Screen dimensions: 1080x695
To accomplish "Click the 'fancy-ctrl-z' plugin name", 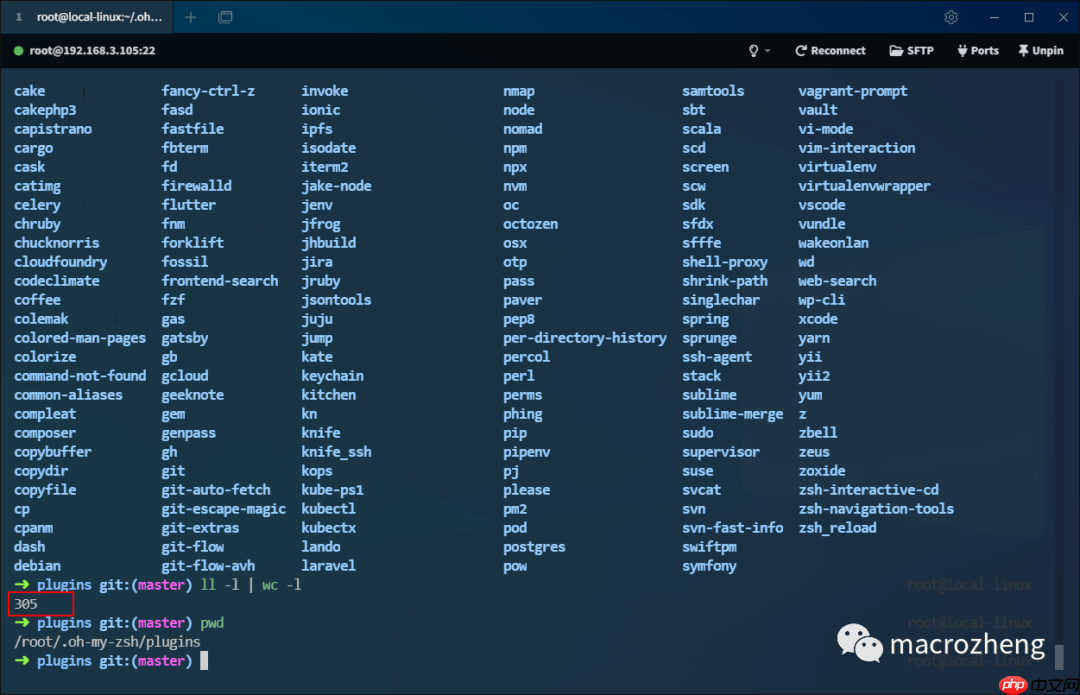I will click(x=208, y=91).
